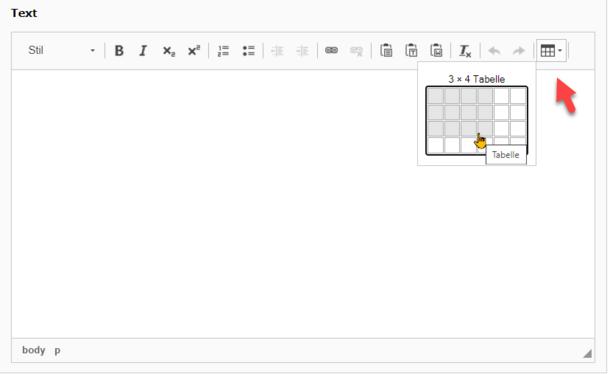Image resolution: width=610 pixels, height=374 pixels.
Task: Click the Stil dropdown arrow
Action: 93,51
